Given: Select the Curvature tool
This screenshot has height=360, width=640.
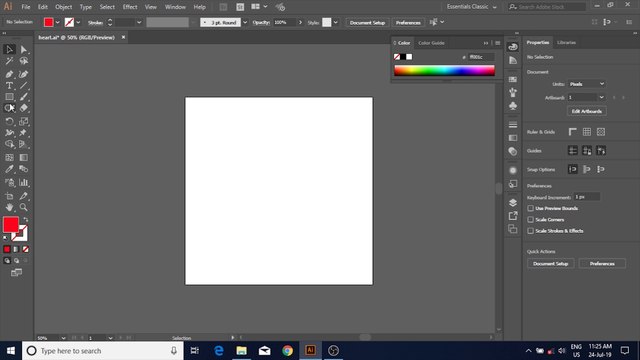Looking at the screenshot, I should (x=24, y=74).
